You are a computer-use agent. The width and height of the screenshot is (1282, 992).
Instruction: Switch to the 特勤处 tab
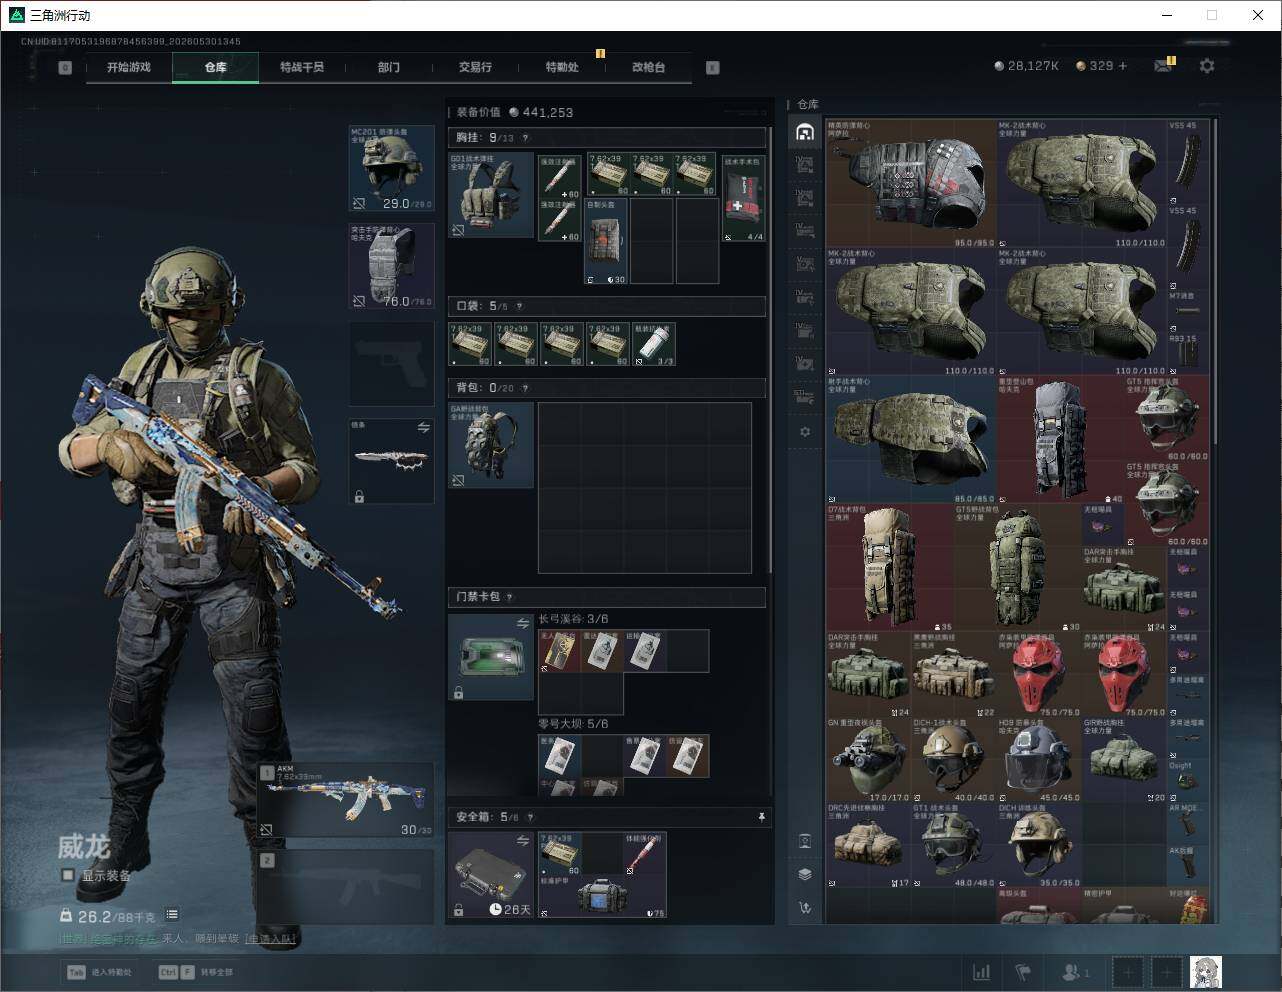pyautogui.click(x=562, y=67)
